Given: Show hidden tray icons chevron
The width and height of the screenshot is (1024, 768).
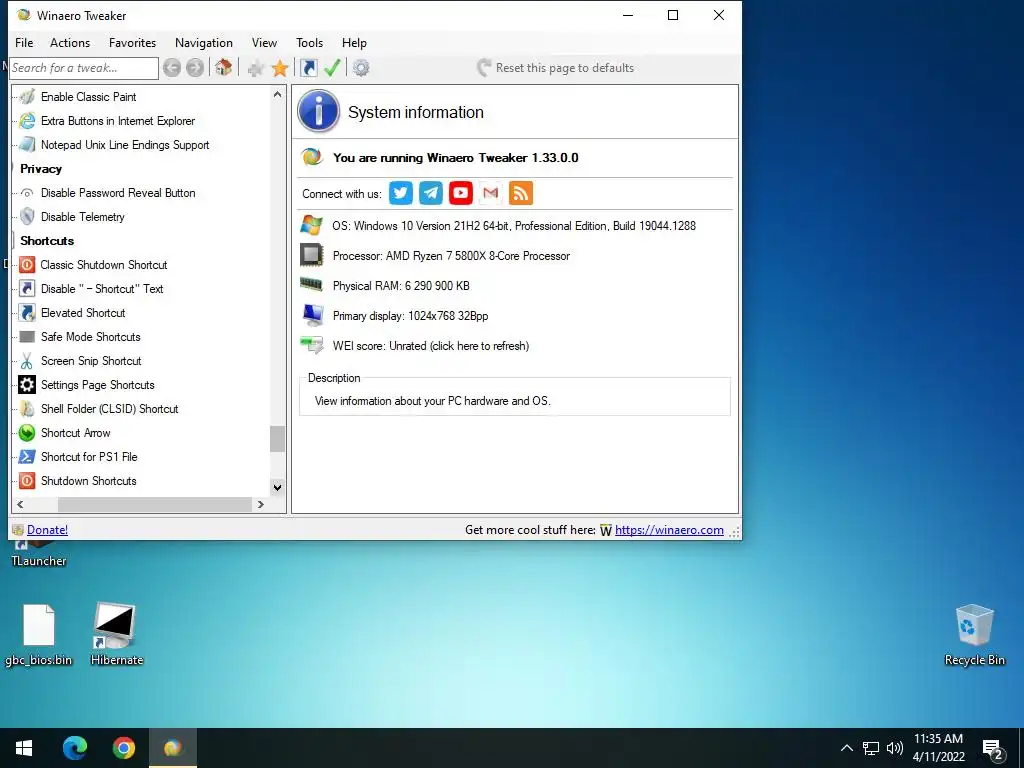Looking at the screenshot, I should [x=846, y=748].
